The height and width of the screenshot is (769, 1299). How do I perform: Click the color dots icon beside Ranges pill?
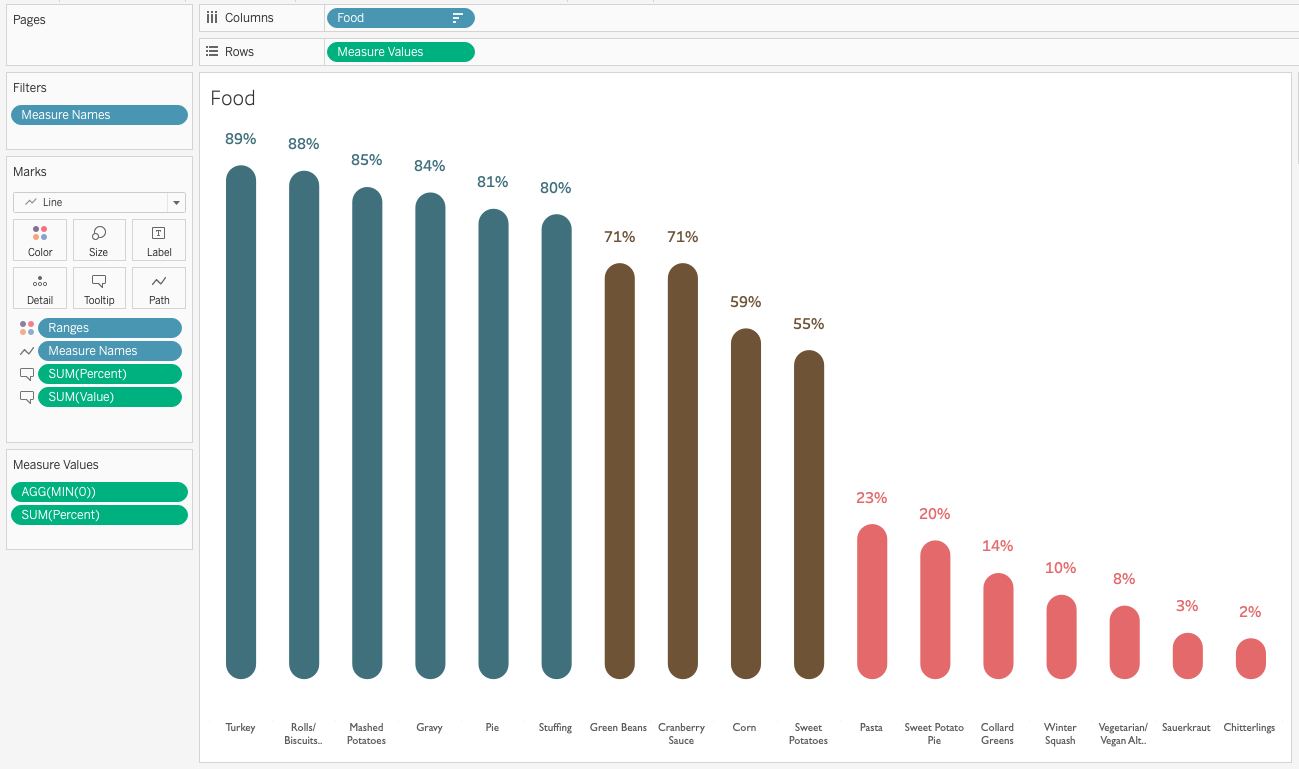(x=27, y=327)
